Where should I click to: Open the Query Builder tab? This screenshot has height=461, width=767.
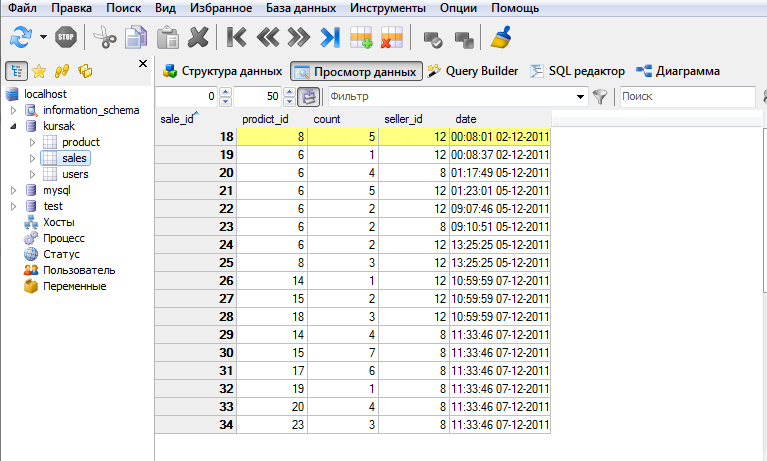[473, 71]
